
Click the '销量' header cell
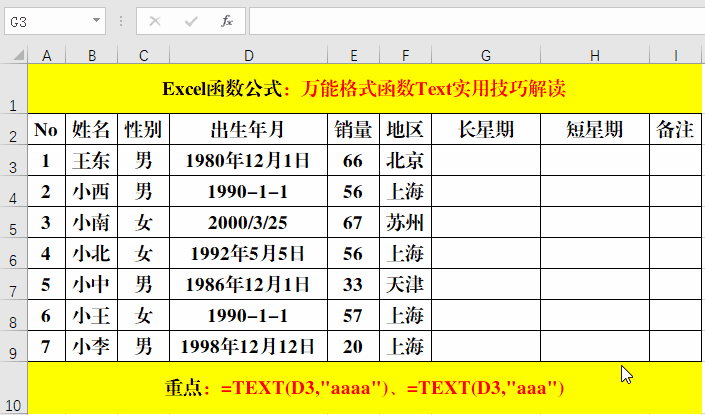pyautogui.click(x=353, y=129)
